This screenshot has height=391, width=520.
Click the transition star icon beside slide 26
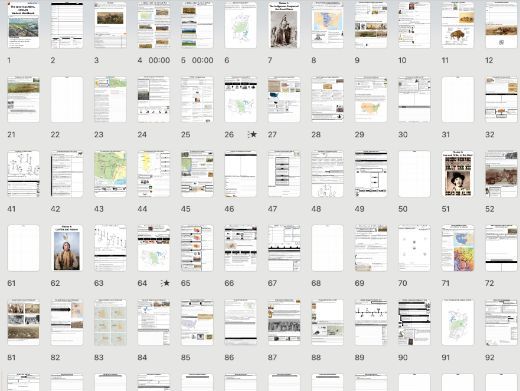pos(253,134)
